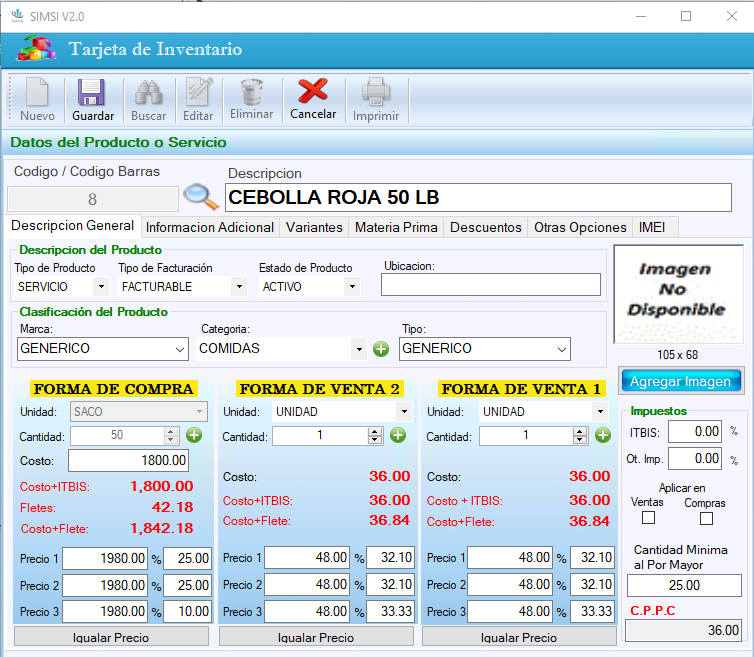Open product lookup magnifying glass
Screen dimensions: 754x657
tap(201, 197)
